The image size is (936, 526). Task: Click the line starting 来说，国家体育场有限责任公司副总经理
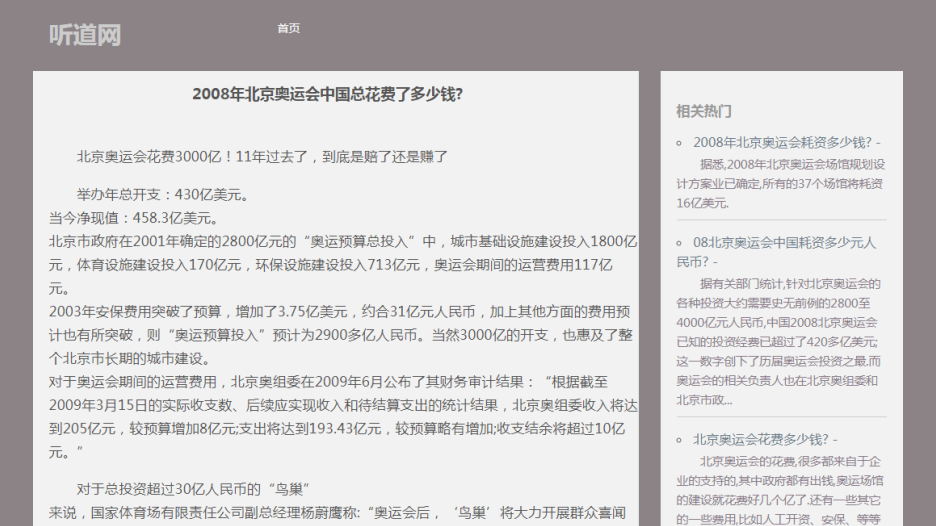coord(337,513)
